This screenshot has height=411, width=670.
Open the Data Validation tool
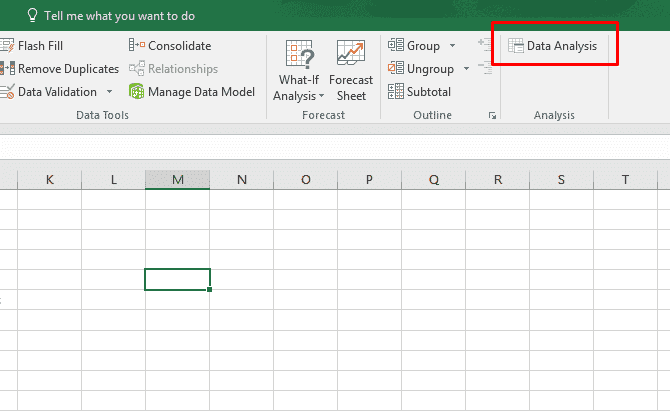click(x=48, y=91)
